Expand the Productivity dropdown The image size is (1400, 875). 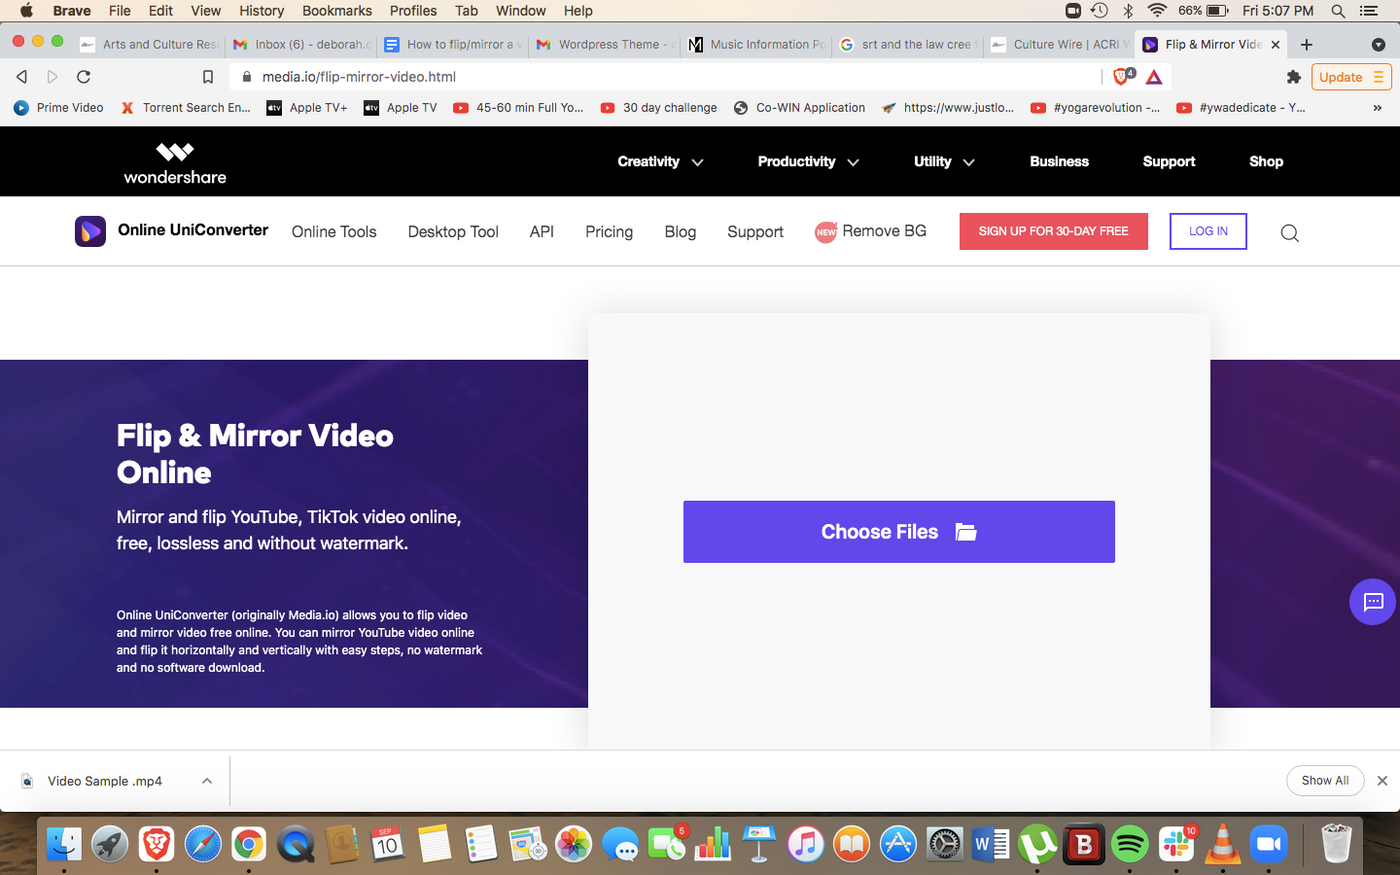click(x=807, y=161)
